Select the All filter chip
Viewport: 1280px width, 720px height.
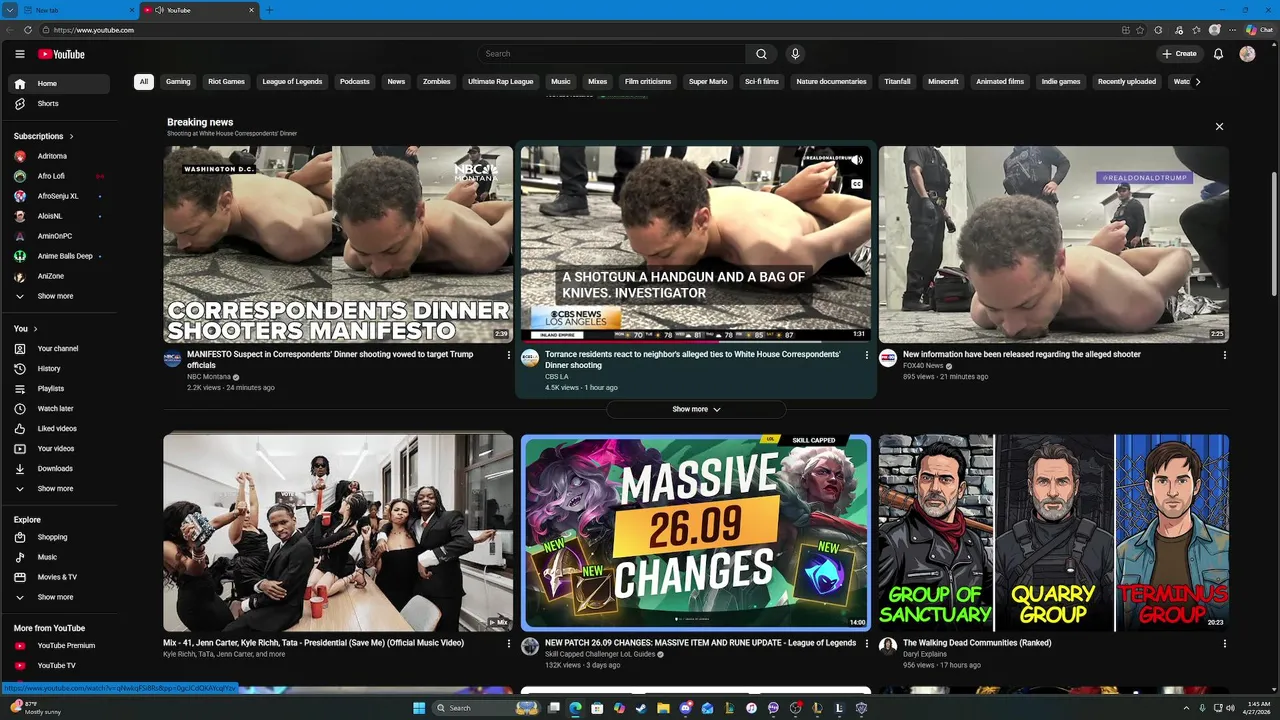[144, 82]
